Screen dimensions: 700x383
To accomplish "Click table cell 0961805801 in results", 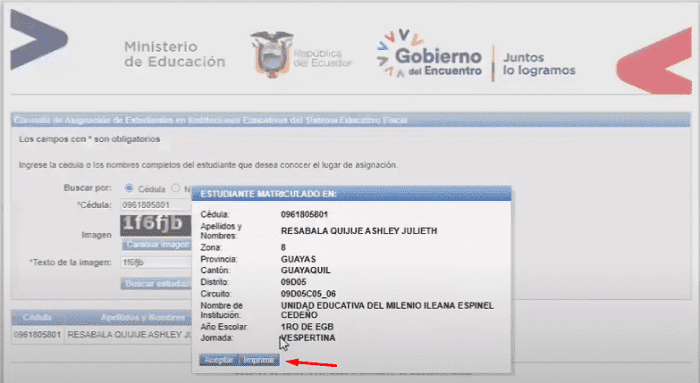I will 38,334.
